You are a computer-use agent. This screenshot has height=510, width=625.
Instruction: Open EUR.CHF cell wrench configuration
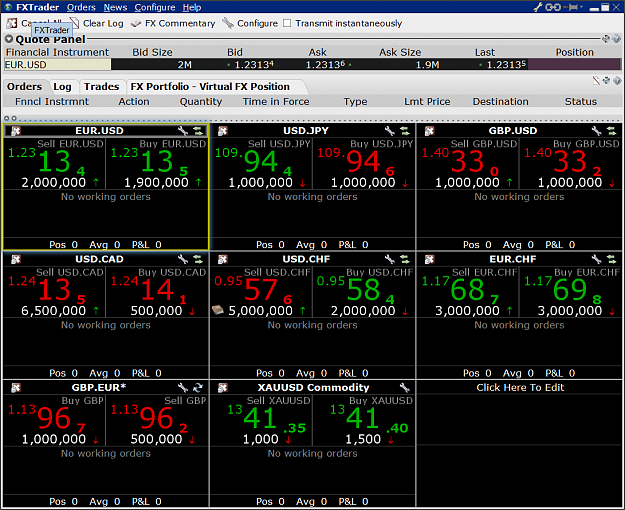pyautogui.click(x=596, y=259)
